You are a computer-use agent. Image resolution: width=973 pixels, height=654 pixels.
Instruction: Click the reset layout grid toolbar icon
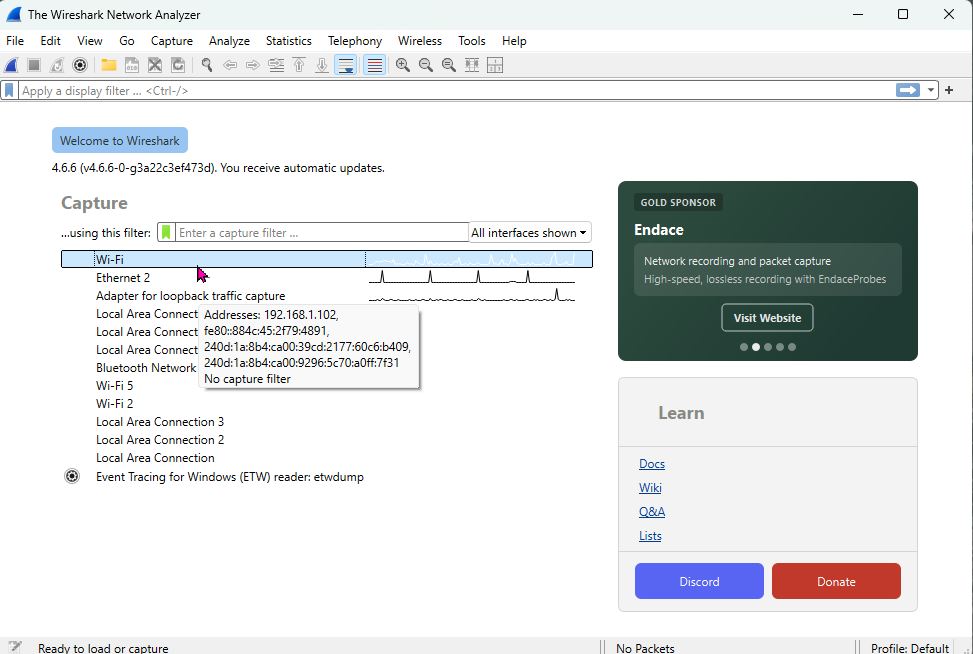point(495,65)
